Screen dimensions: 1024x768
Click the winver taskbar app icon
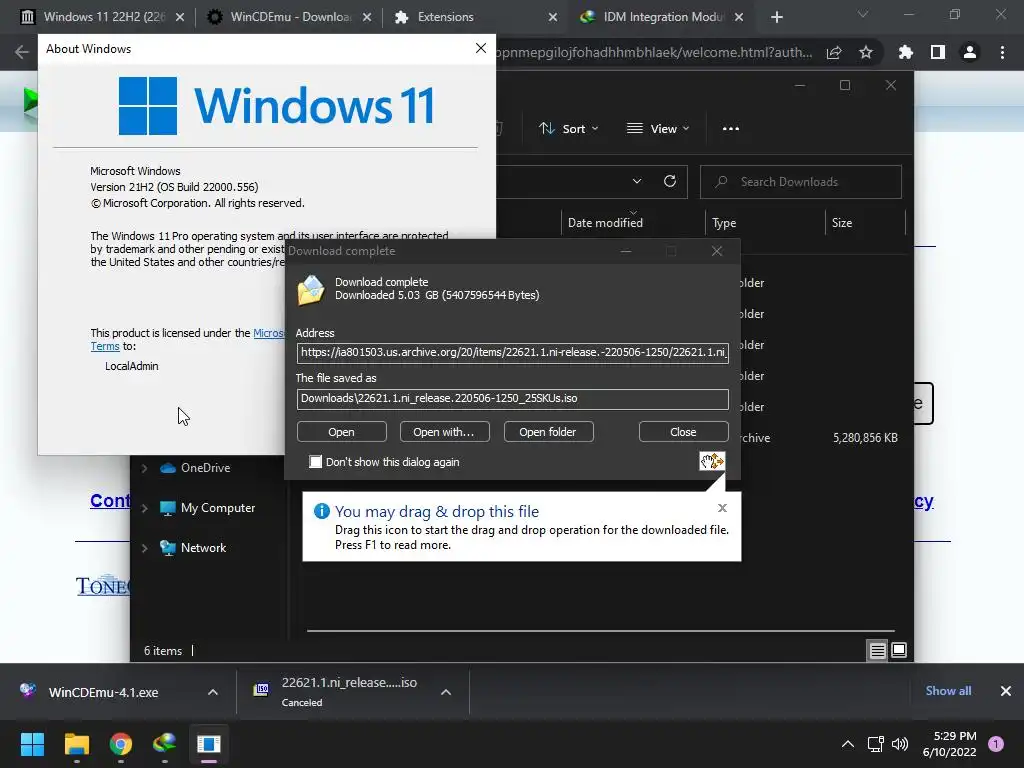click(209, 744)
